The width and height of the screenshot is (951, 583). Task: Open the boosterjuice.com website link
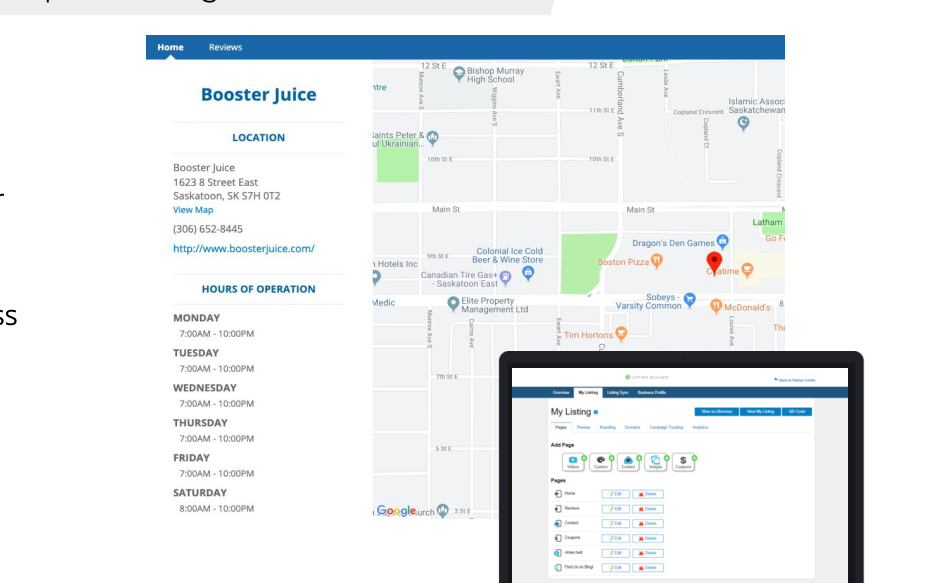[x=244, y=248]
